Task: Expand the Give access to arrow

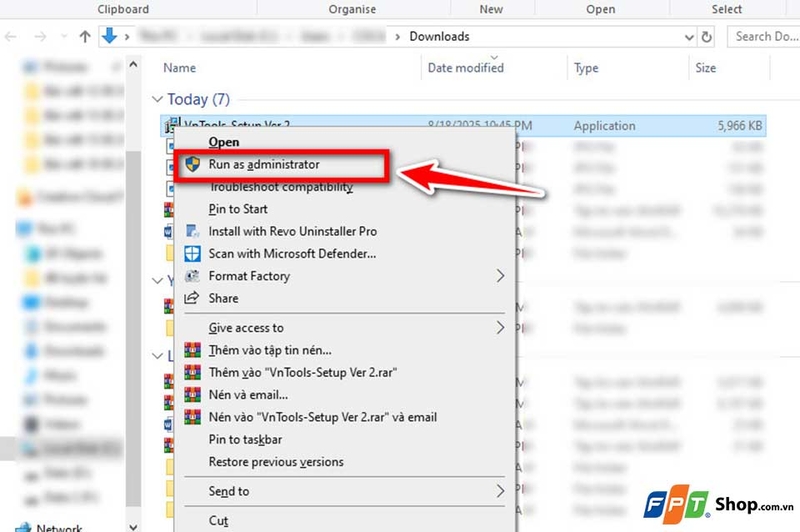Action: click(500, 327)
